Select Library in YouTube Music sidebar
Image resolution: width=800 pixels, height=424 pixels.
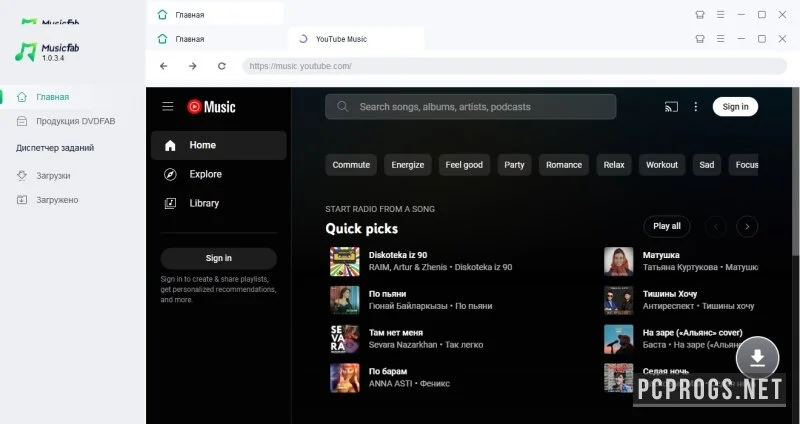click(x=219, y=204)
